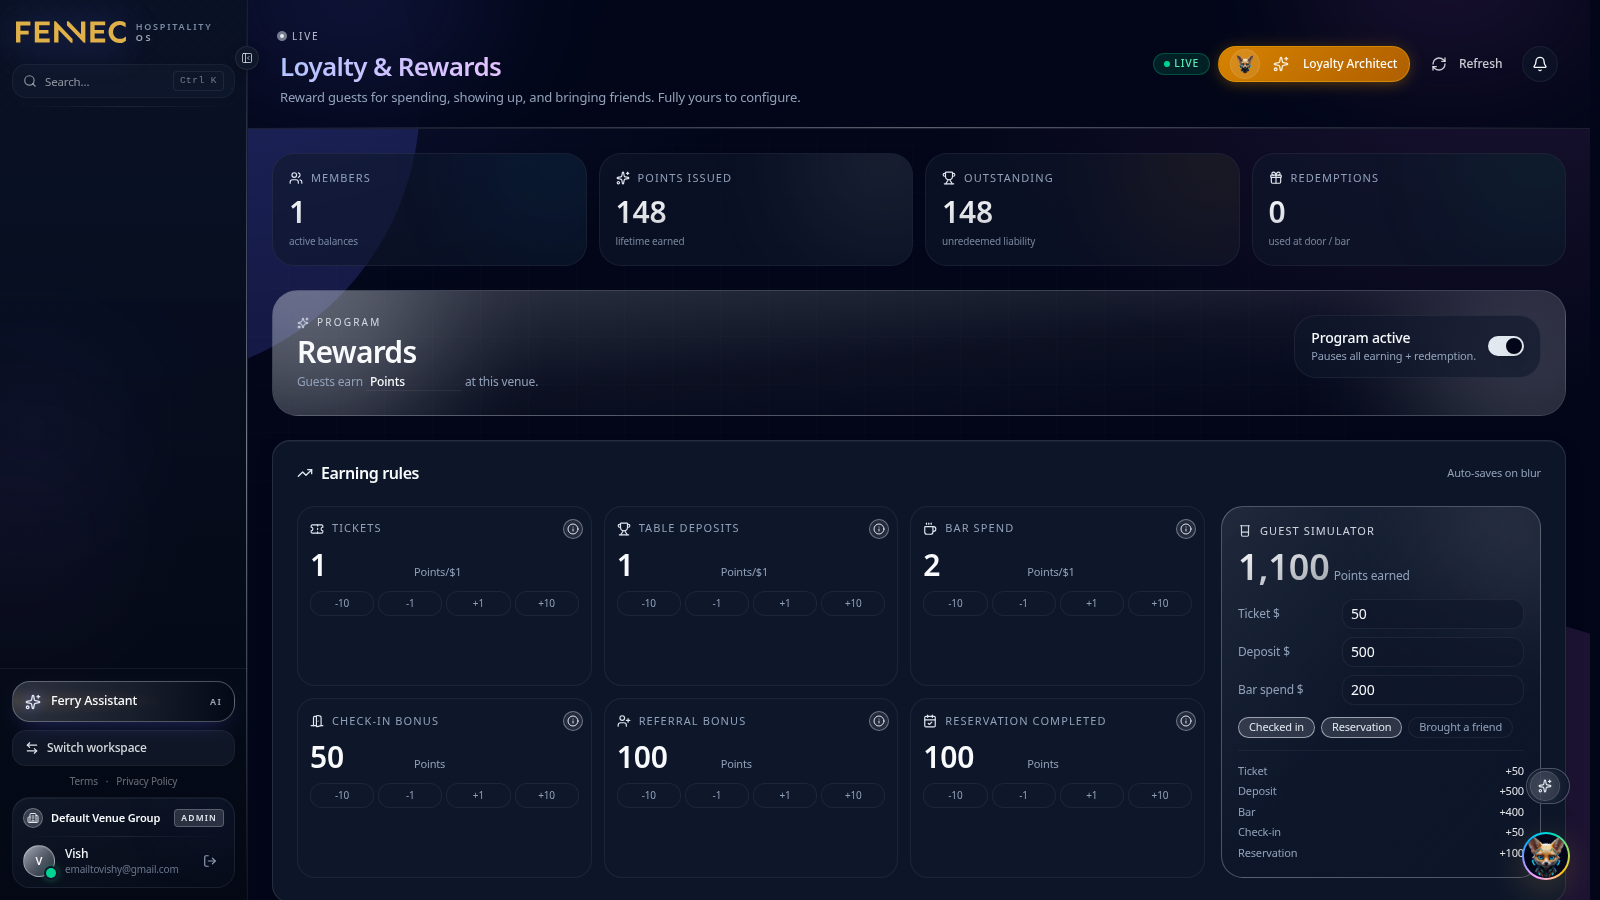
Task: Increase Check-in Bonus by +10
Action: point(546,795)
